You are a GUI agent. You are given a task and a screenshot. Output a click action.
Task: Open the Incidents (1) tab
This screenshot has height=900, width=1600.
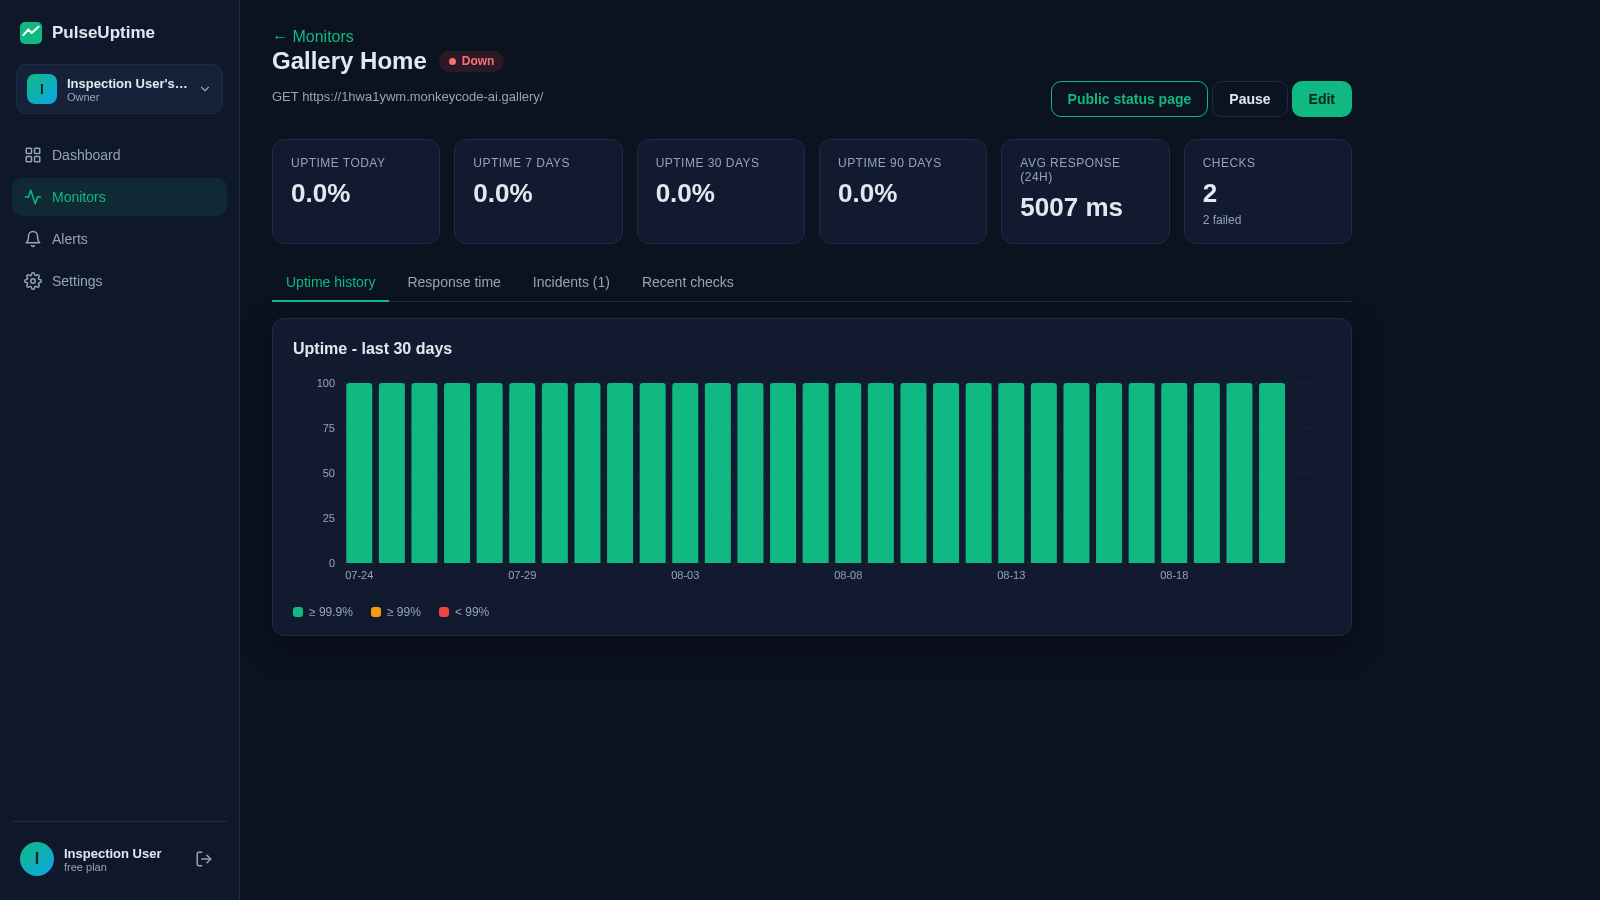tap(571, 282)
